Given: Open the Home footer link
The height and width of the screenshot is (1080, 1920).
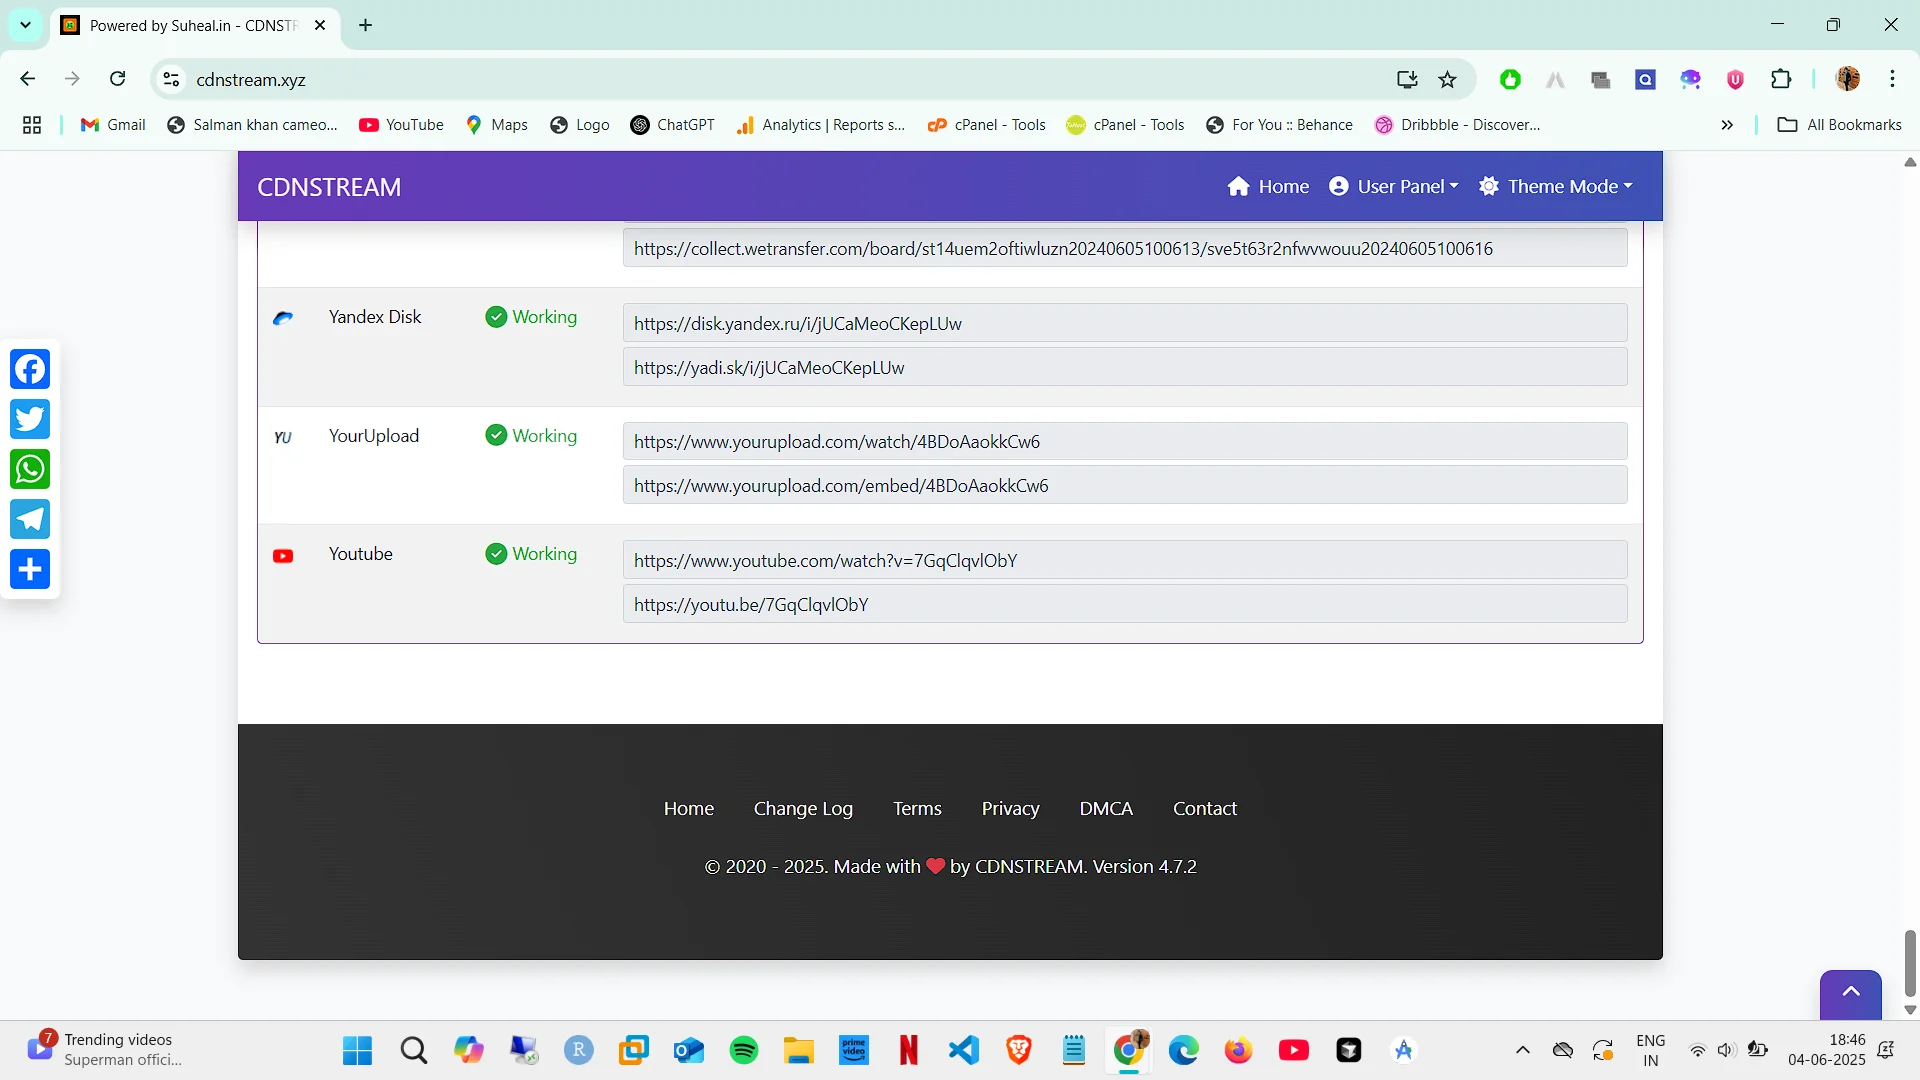Looking at the screenshot, I should pyautogui.click(x=689, y=809).
